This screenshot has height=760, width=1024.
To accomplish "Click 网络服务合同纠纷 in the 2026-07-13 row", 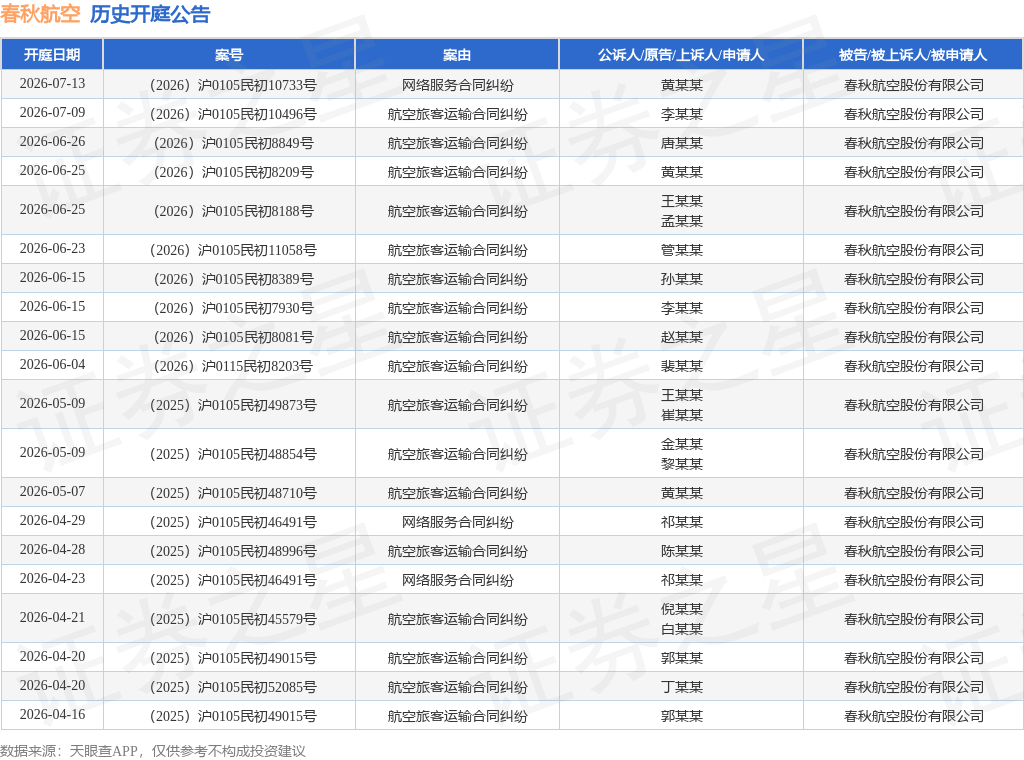I will click(x=457, y=86).
